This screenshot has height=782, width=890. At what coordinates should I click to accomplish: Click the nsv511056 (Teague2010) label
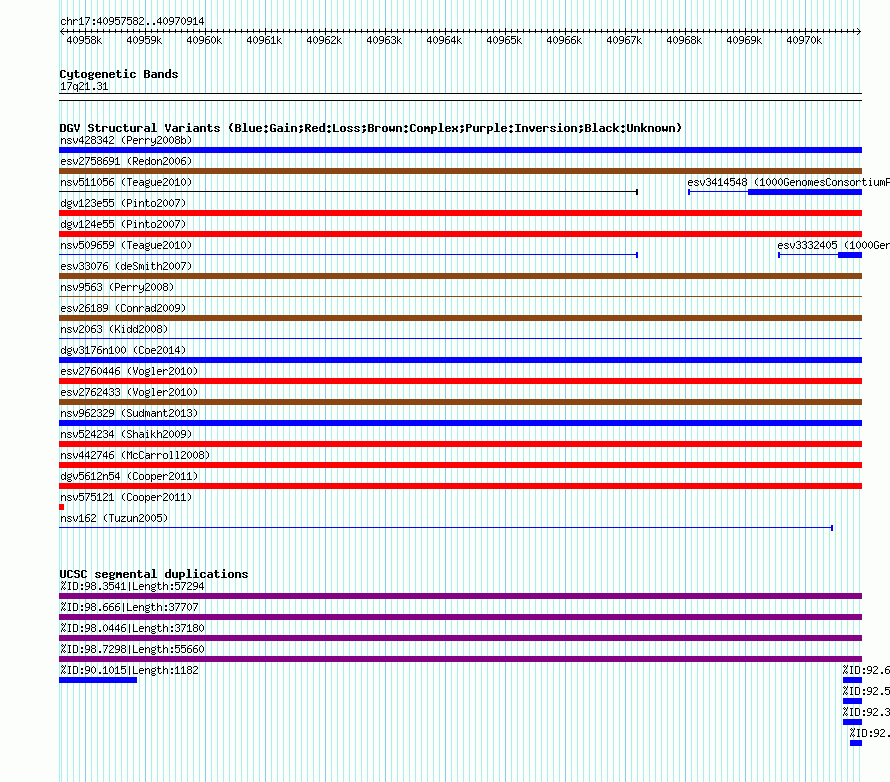pyautogui.click(x=126, y=182)
